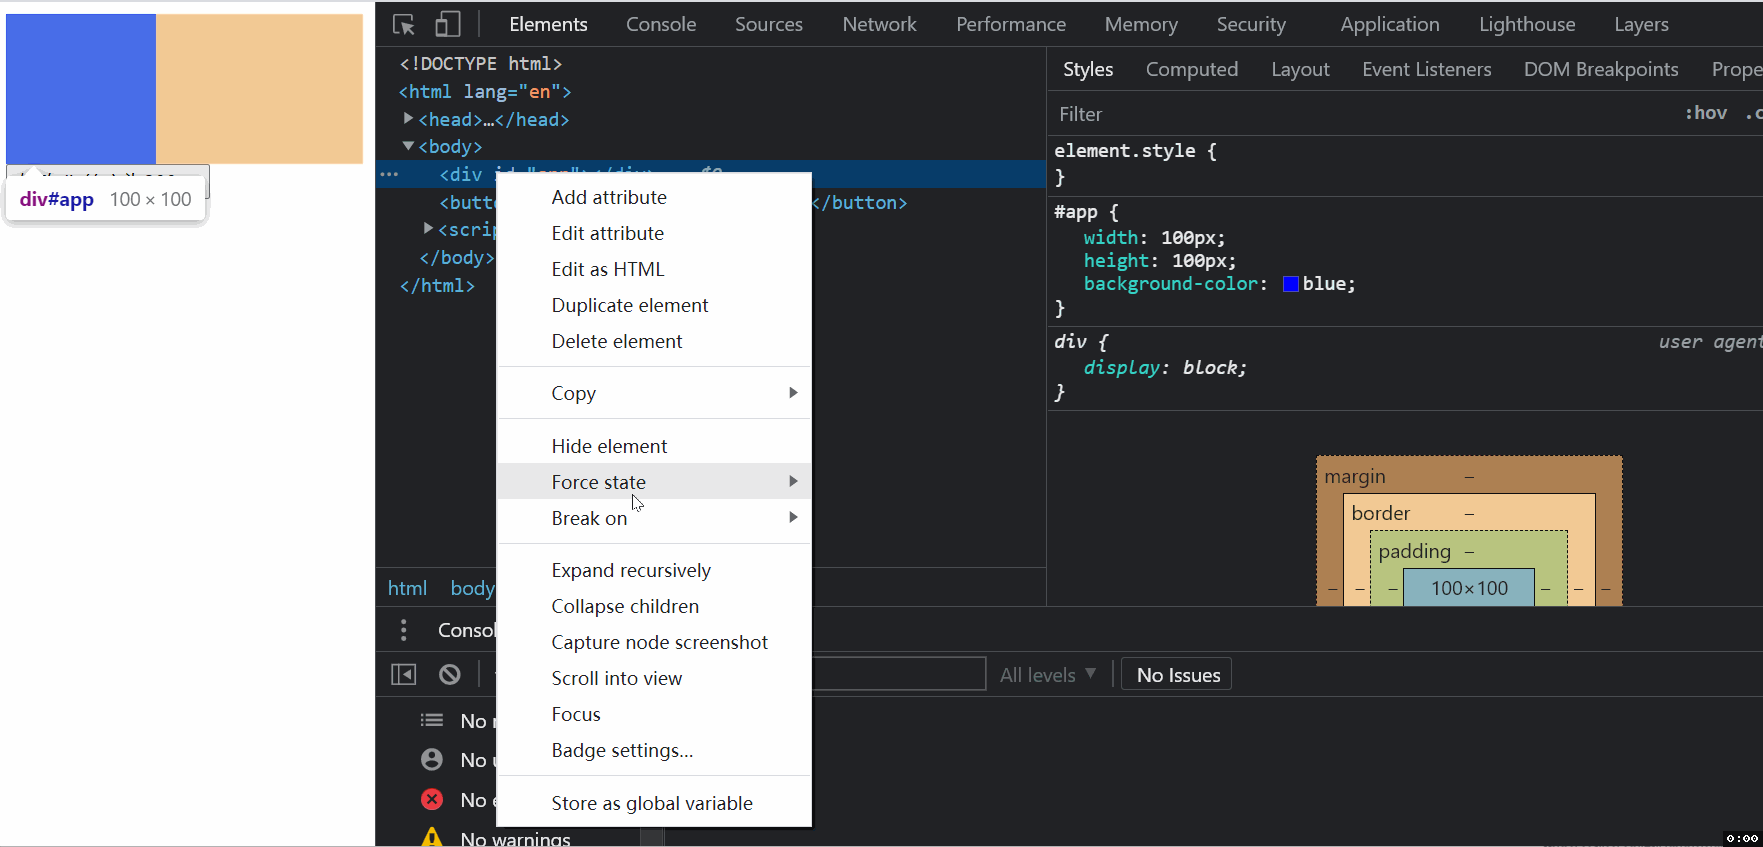Activate the inspect element picker icon
The height and width of the screenshot is (847, 1763).
404,24
